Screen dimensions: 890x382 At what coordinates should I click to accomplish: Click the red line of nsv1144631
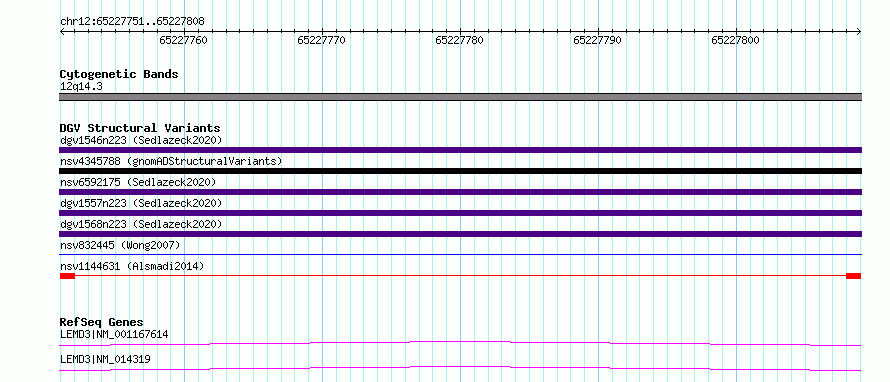[x=460, y=276]
